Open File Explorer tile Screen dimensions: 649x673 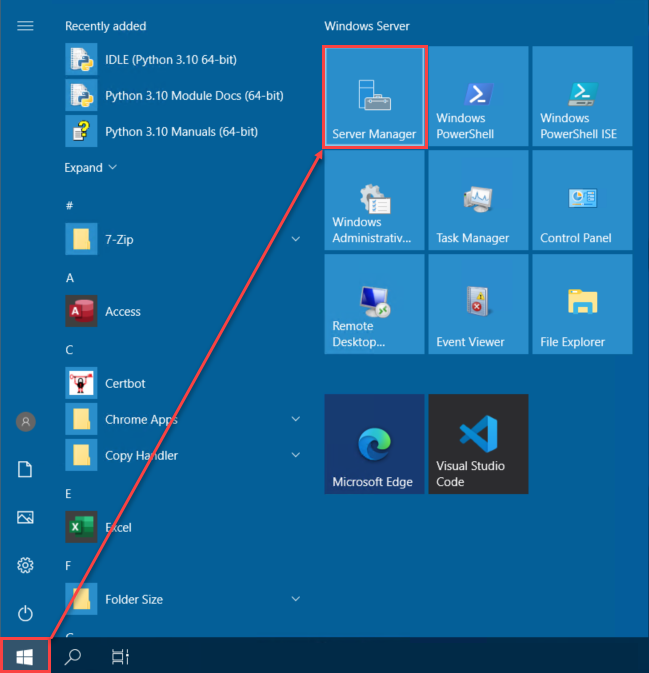pyautogui.click(x=582, y=304)
